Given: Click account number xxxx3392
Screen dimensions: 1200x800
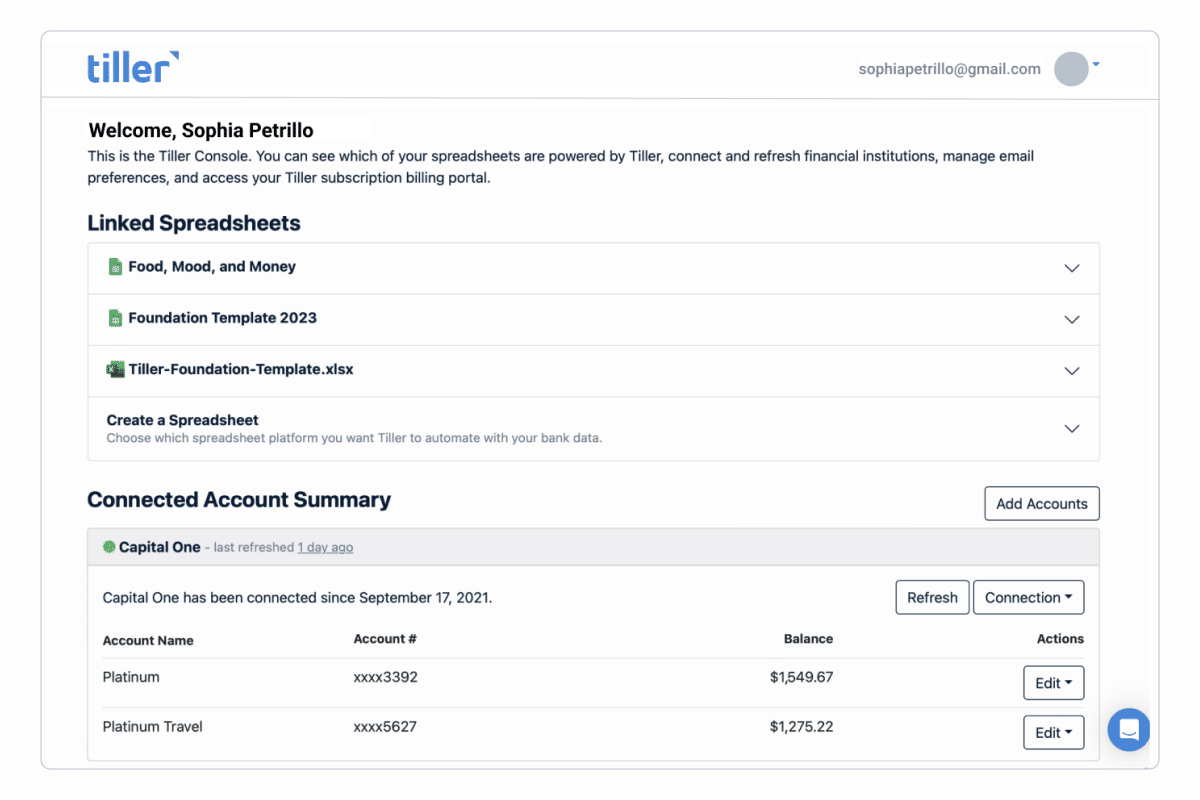Looking at the screenshot, I should click(386, 677).
